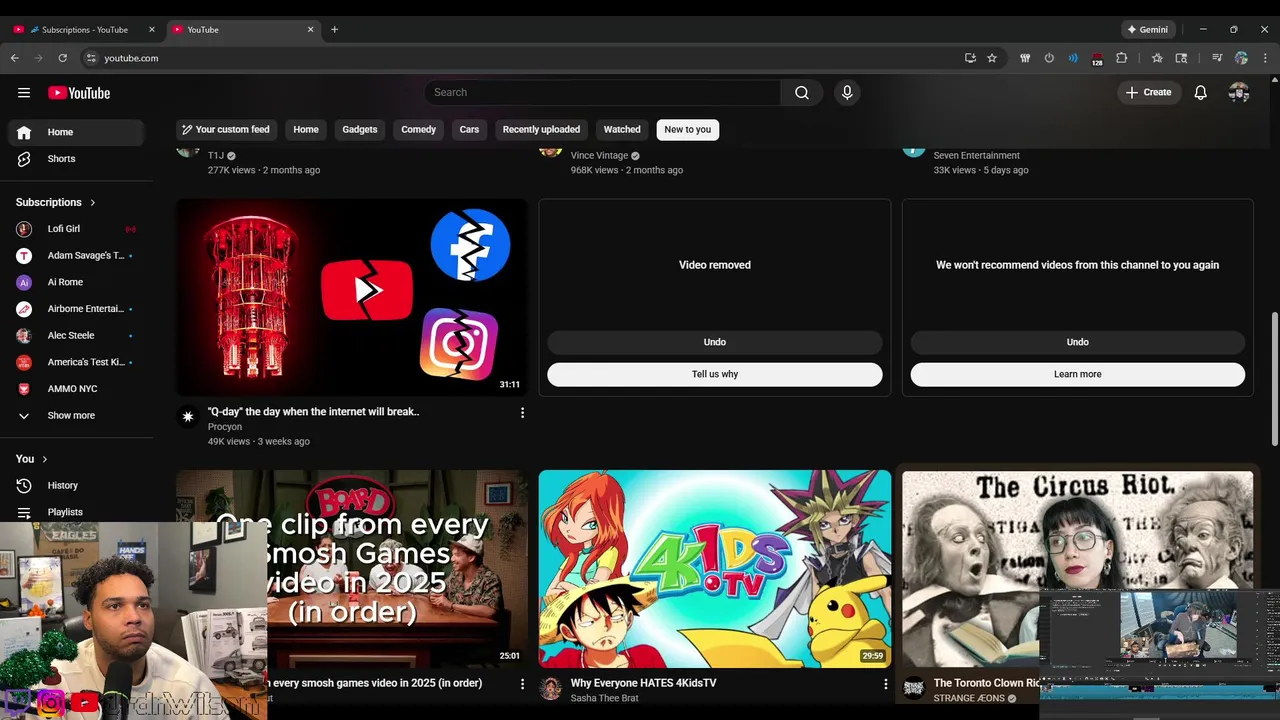The height and width of the screenshot is (720, 1280).
Task: Expand the Subscriptions section
Action: 56,202
